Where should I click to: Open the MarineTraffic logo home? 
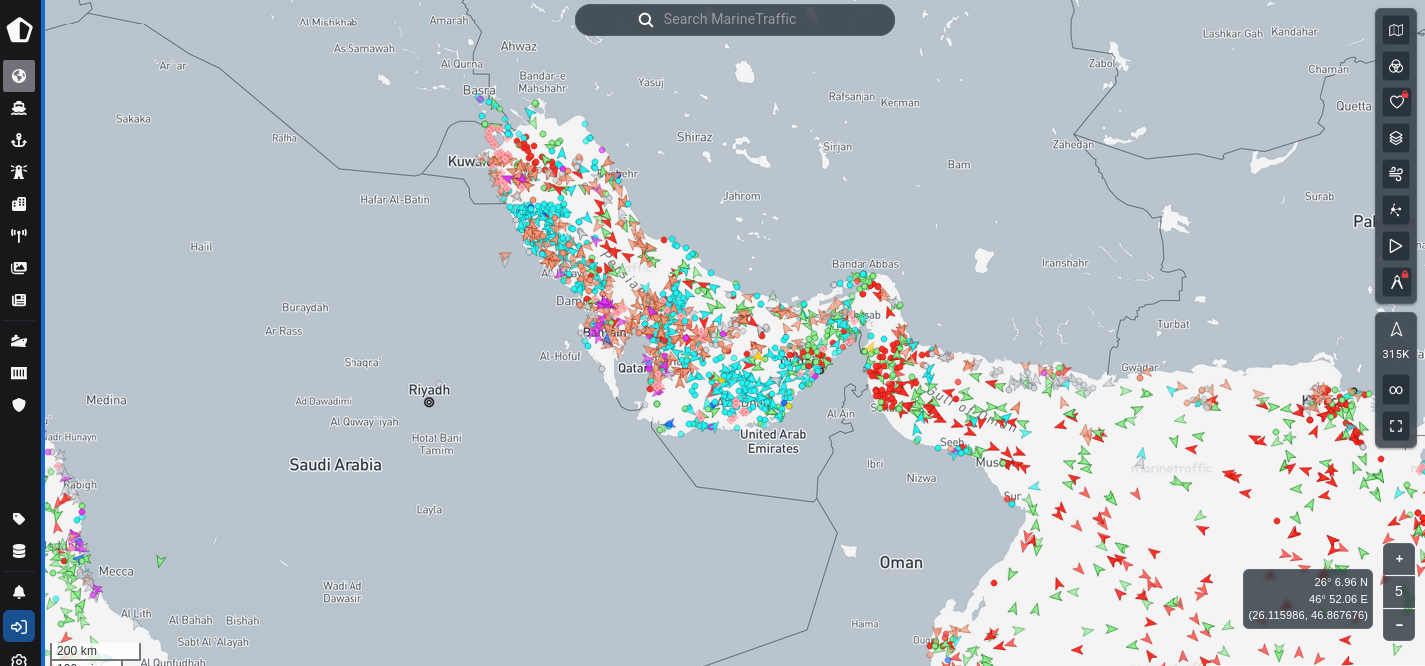click(x=19, y=29)
